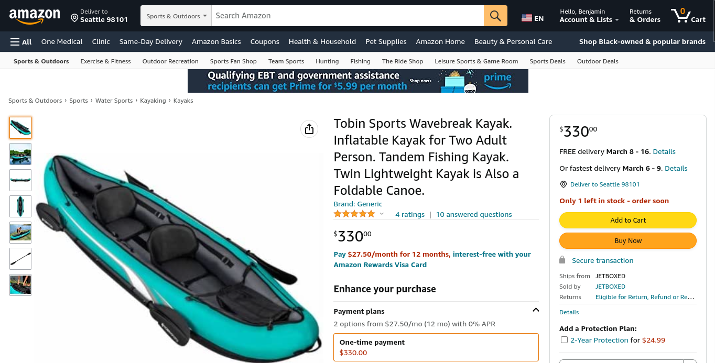Click the Deliver to Seattle location pin
Screen dimensions: 715x363
point(74,18)
